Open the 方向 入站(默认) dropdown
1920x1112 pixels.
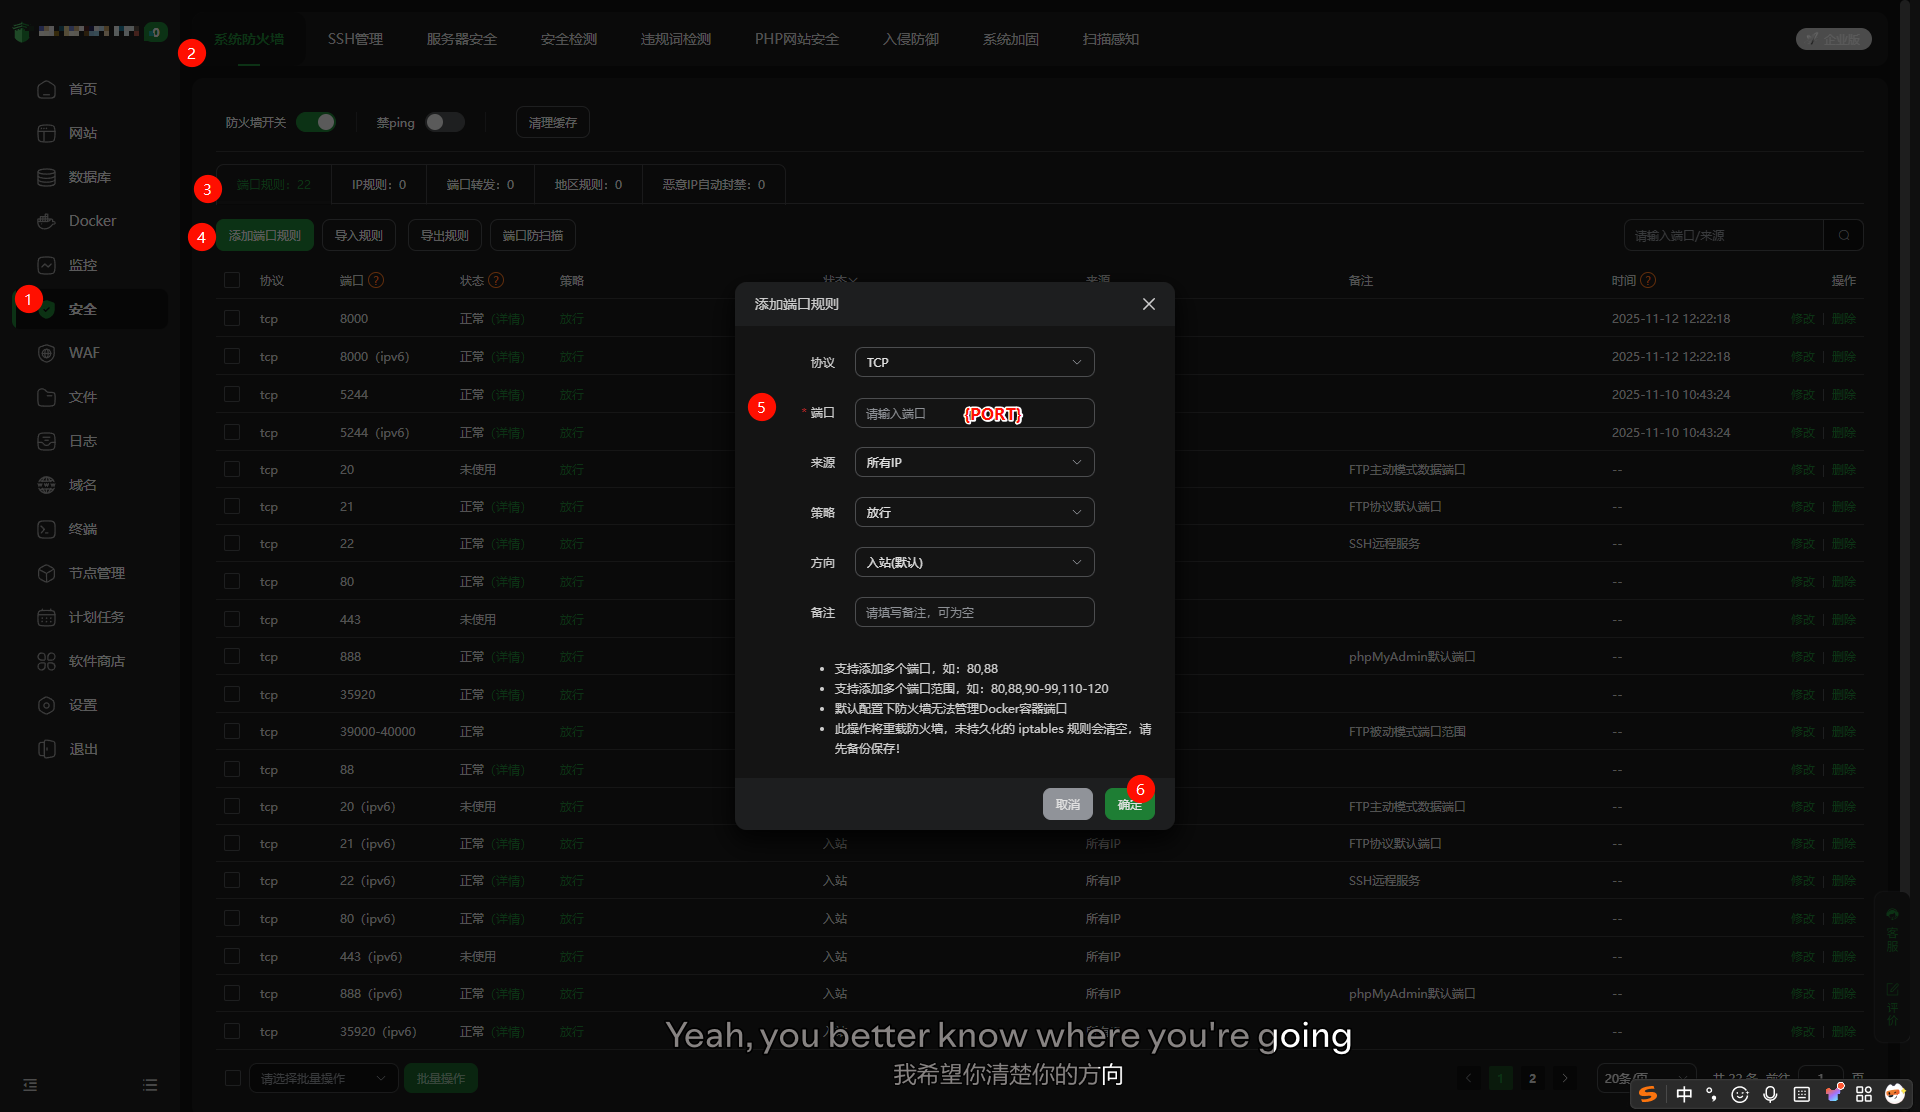pyautogui.click(x=974, y=562)
